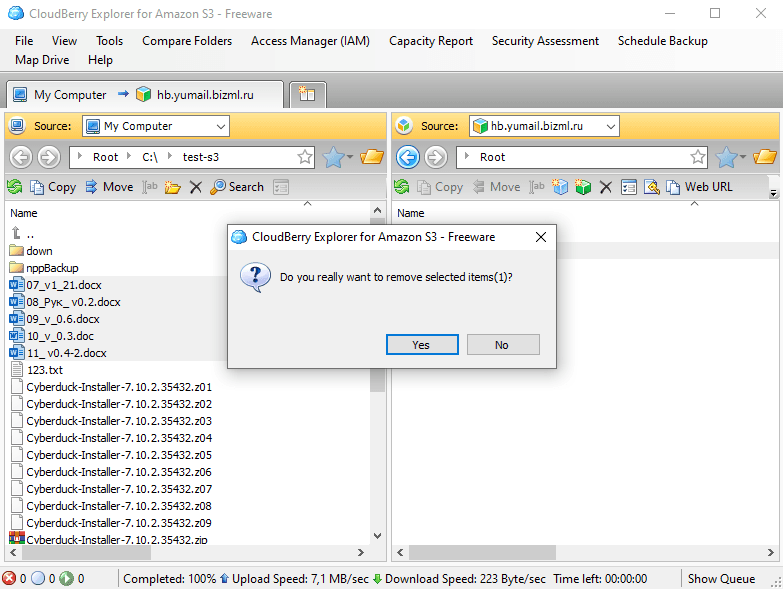Image resolution: width=783 pixels, height=589 pixels.
Task: Click the right pane ACL key icon
Action: 652,187
